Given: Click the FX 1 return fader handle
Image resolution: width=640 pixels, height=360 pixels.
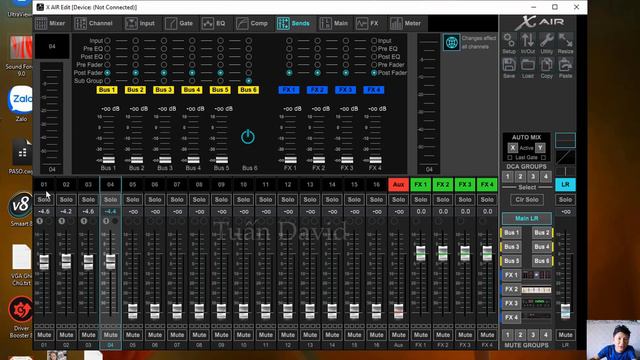Looking at the screenshot, I should (421, 253).
